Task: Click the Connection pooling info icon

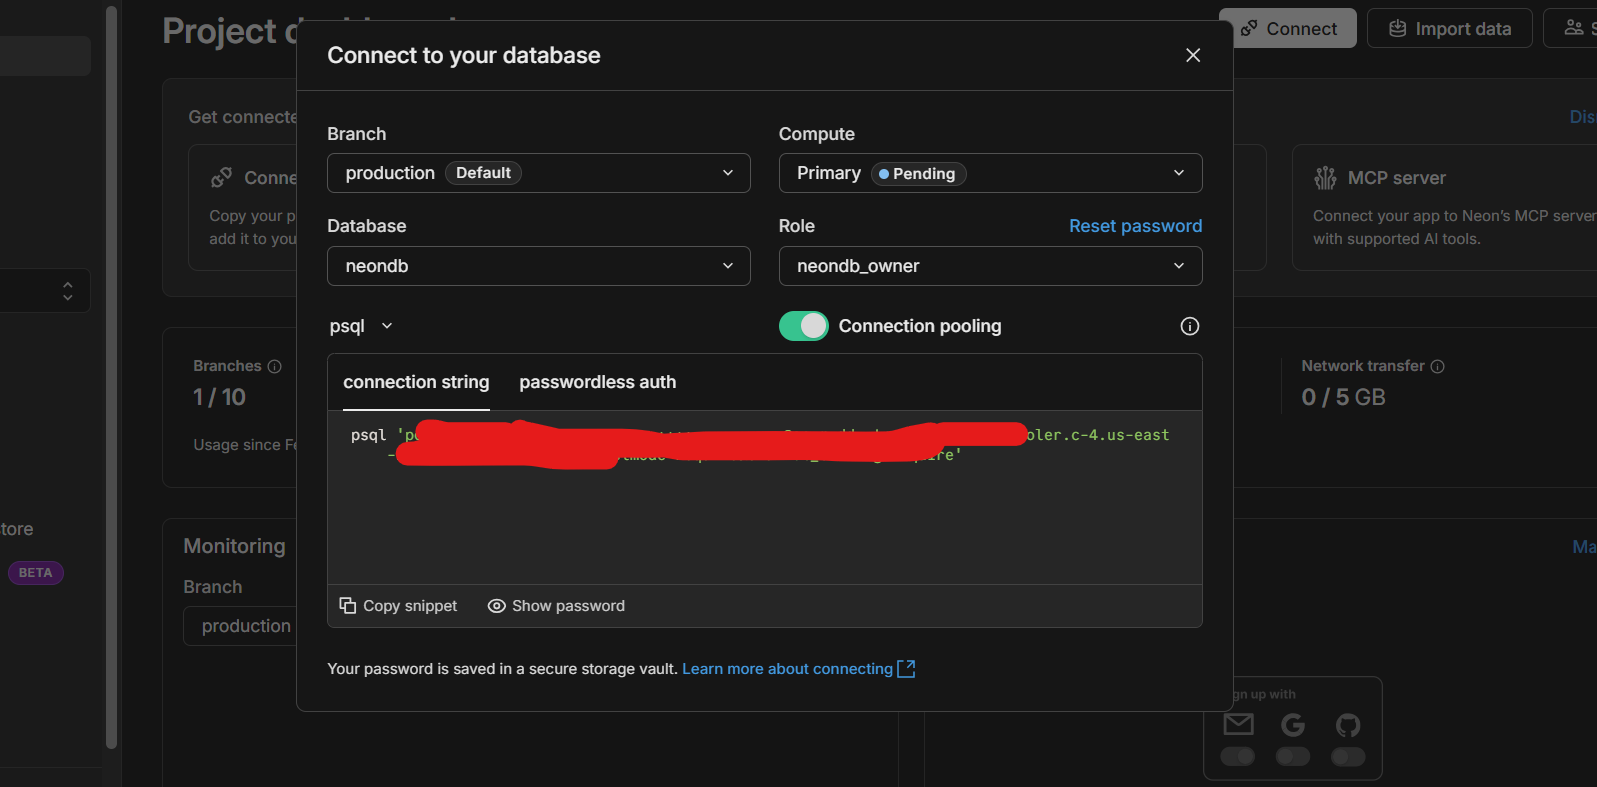Action: pyautogui.click(x=1189, y=326)
